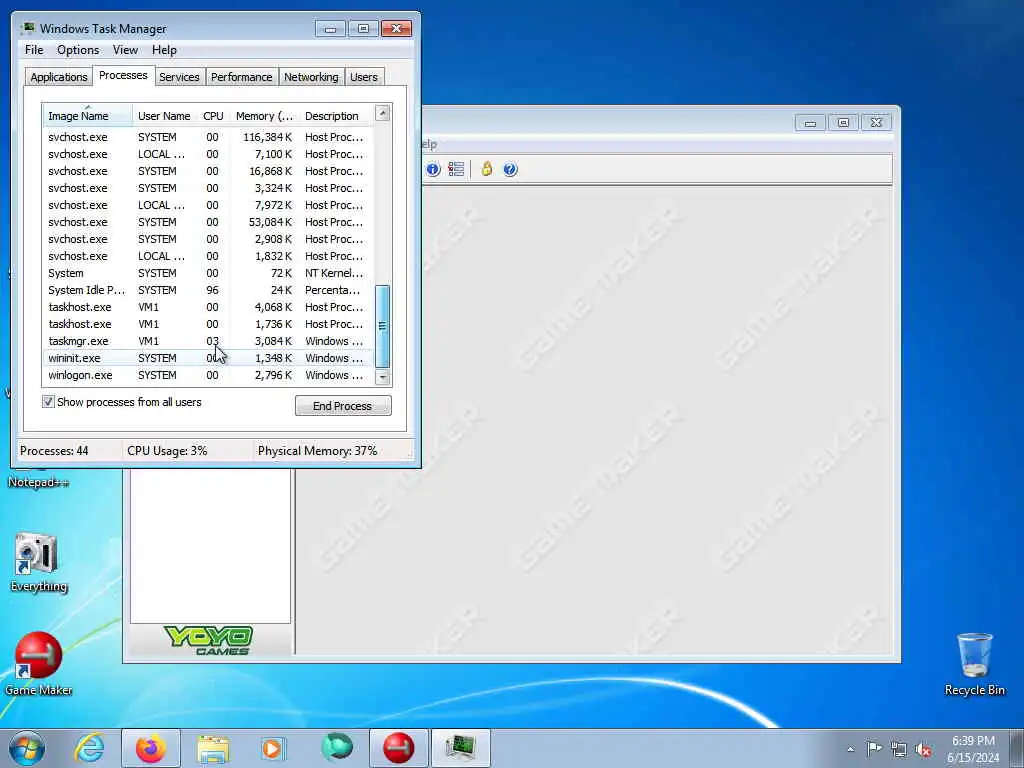This screenshot has width=1024, height=768.
Task: Select svchost.exe row using 116,384 K
Action: pyautogui.click(x=208, y=137)
